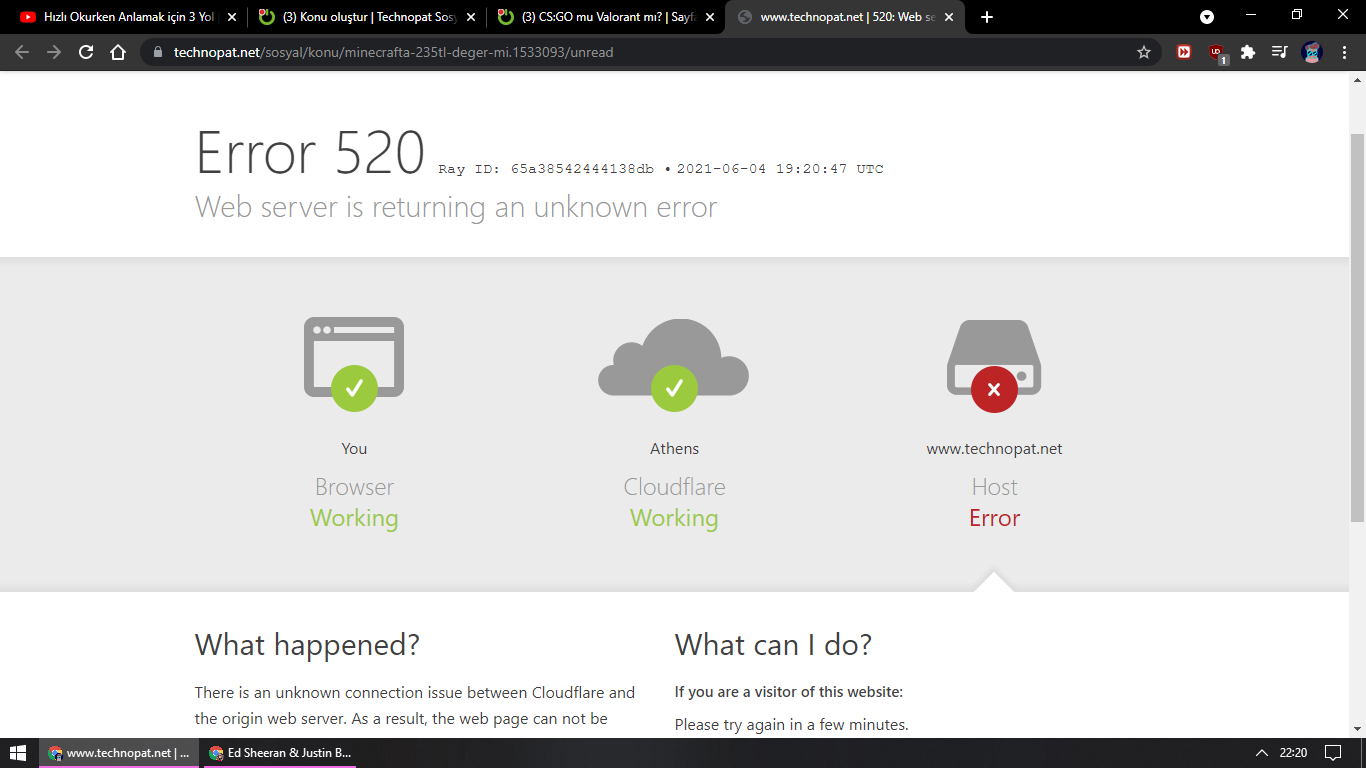
Task: Reload the Error 520 page
Action: pyautogui.click(x=86, y=52)
